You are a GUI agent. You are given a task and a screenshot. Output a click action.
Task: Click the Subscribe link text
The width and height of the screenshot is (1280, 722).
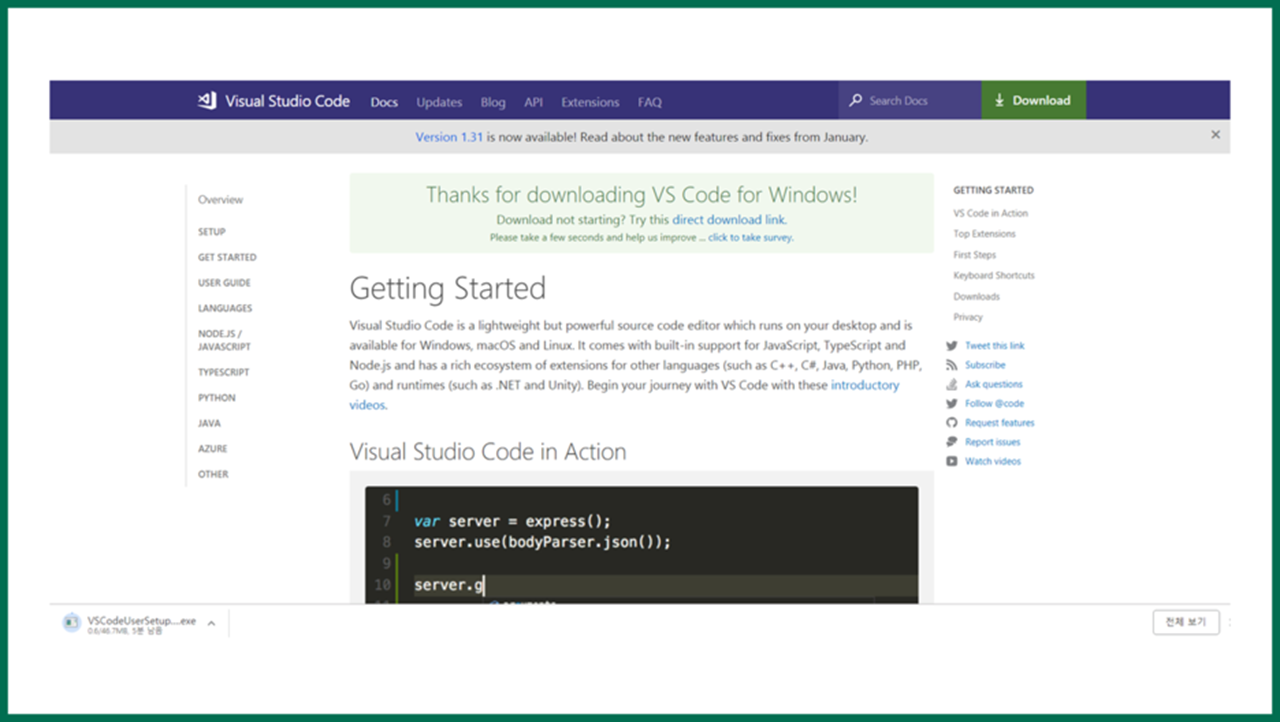click(985, 365)
